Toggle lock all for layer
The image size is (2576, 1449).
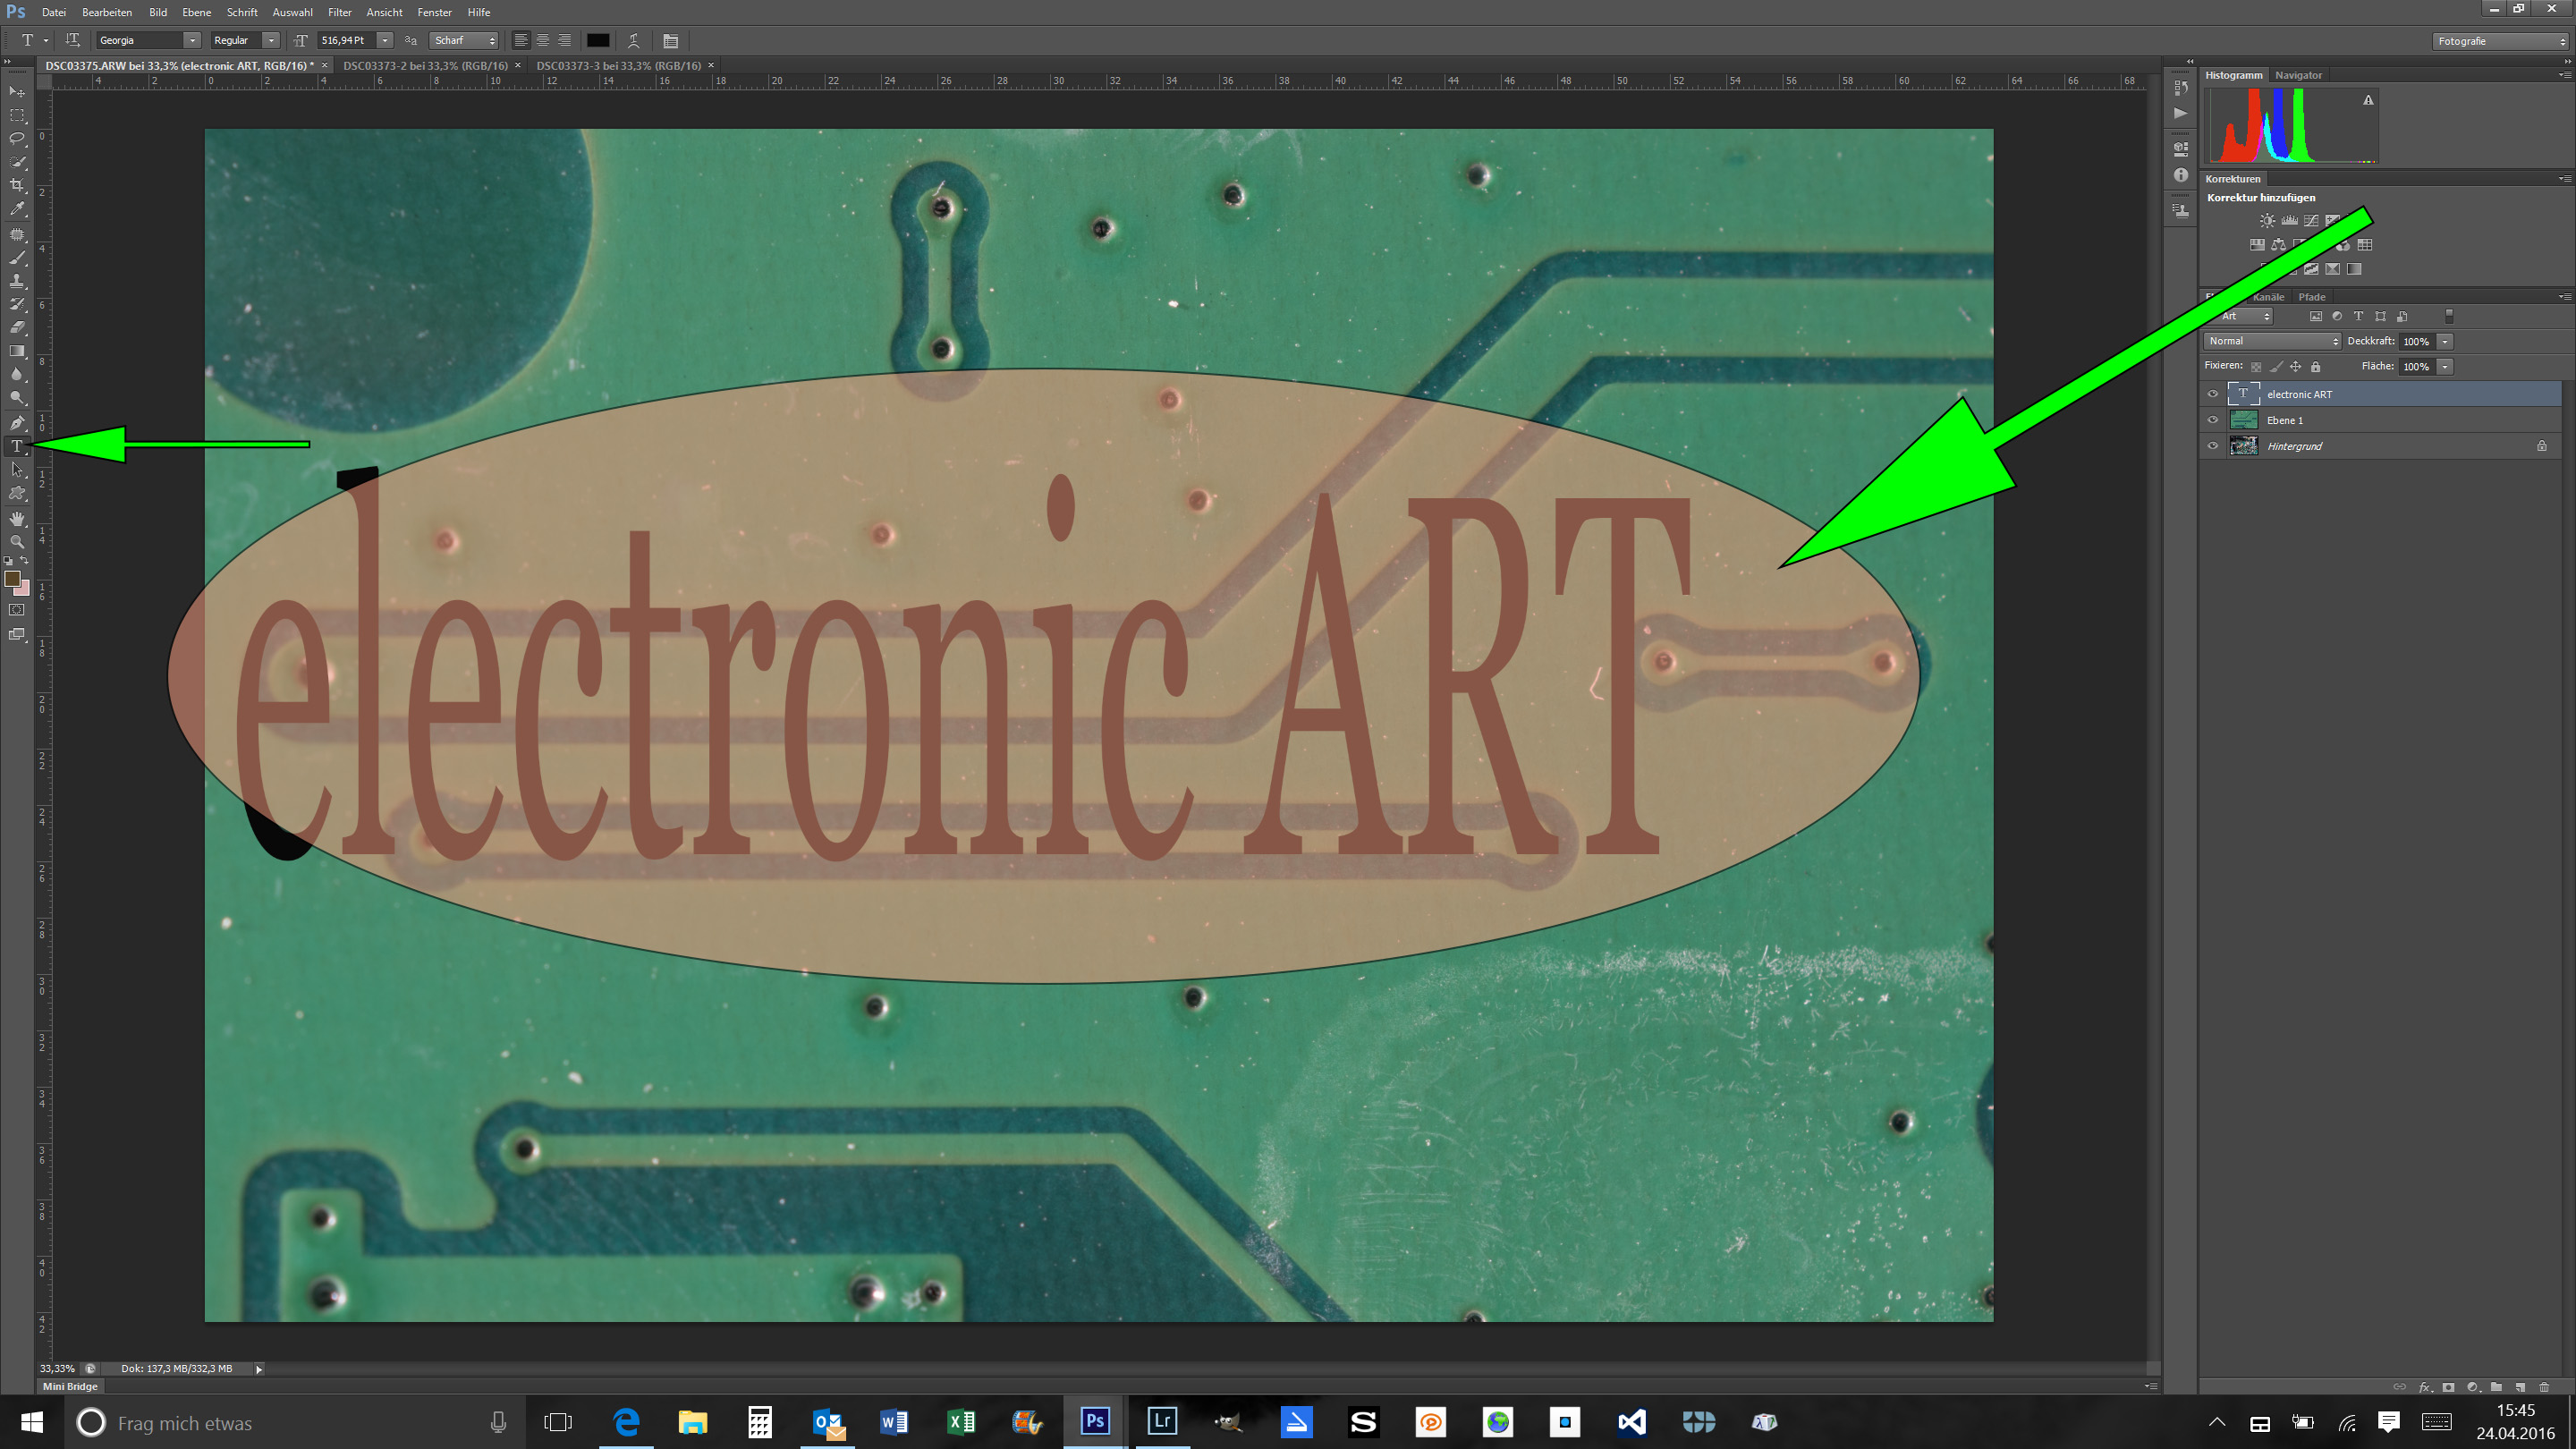[2316, 367]
